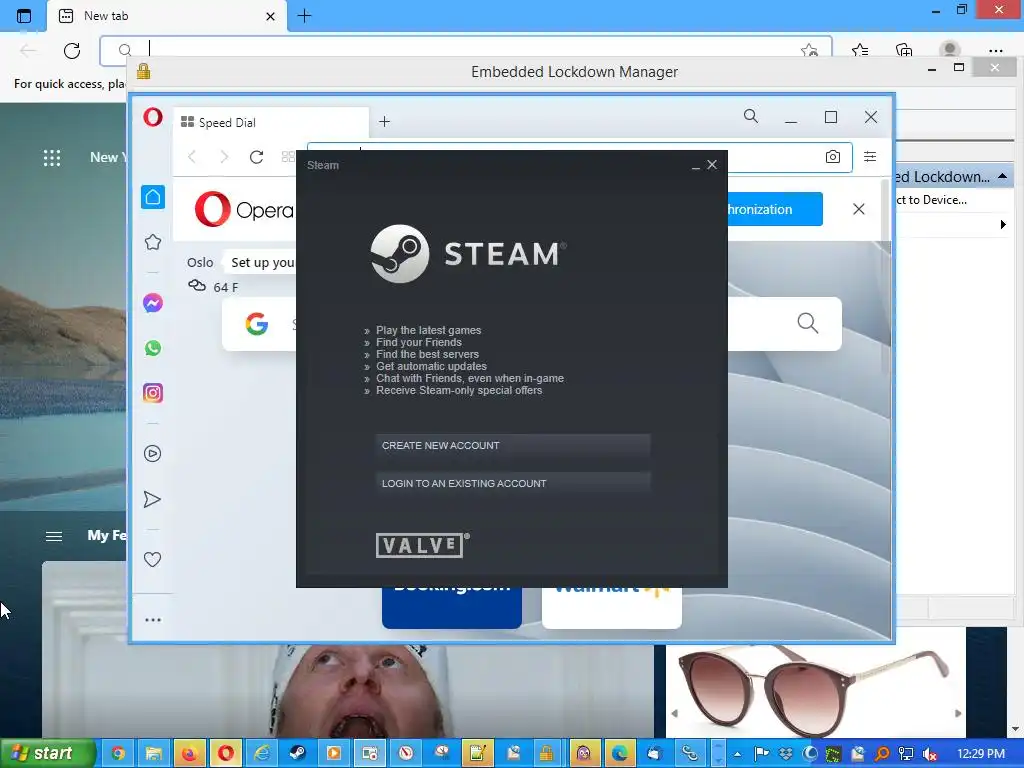Screen dimensions: 1024x768
Task: Click the muted volume tray icon
Action: click(x=929, y=754)
